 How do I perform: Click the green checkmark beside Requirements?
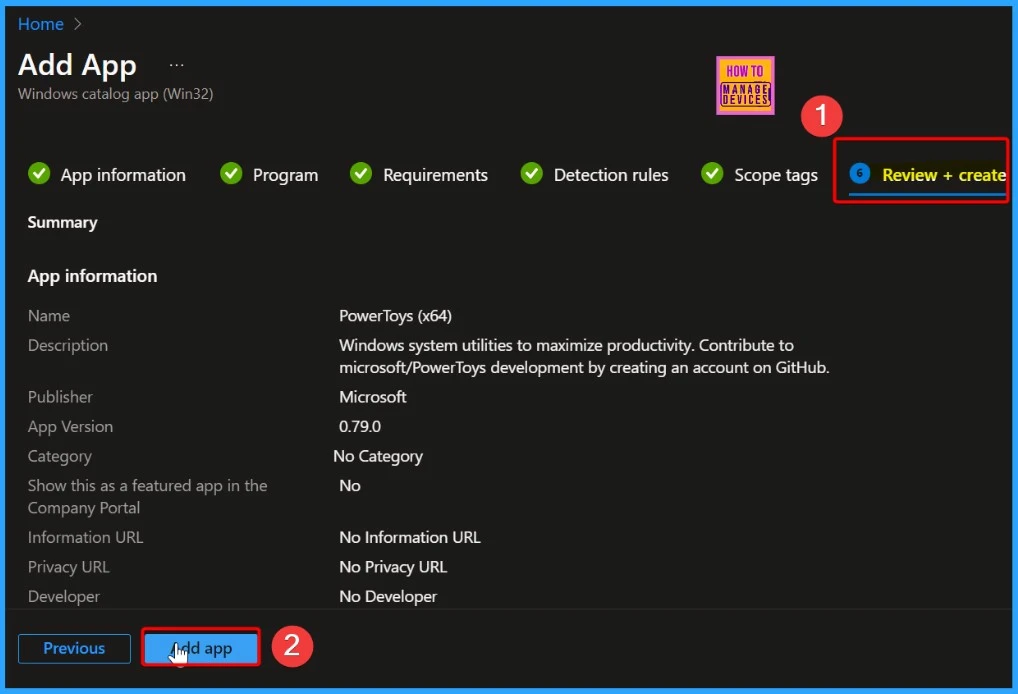tap(361, 173)
